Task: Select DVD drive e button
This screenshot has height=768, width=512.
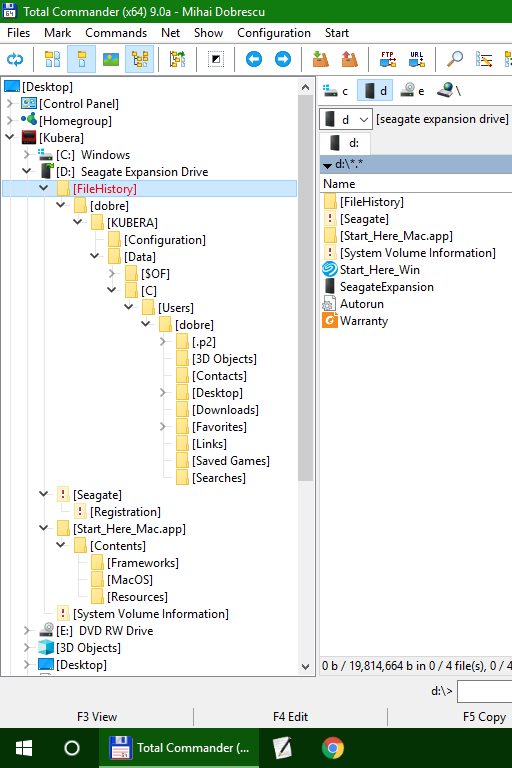Action: 412,91
